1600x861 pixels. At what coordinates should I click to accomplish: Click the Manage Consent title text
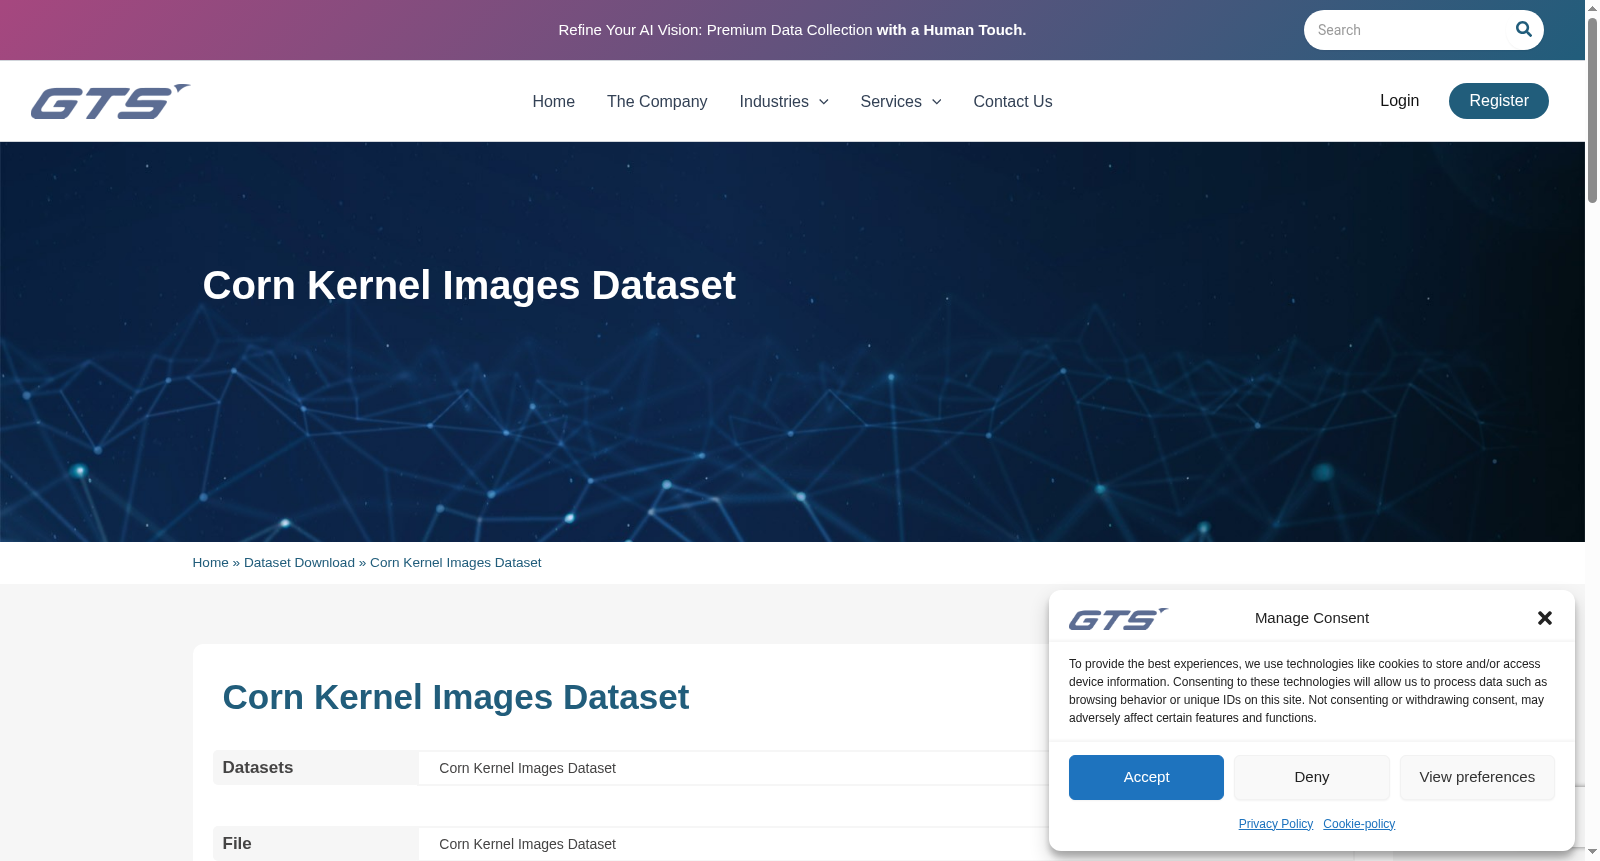1312,618
